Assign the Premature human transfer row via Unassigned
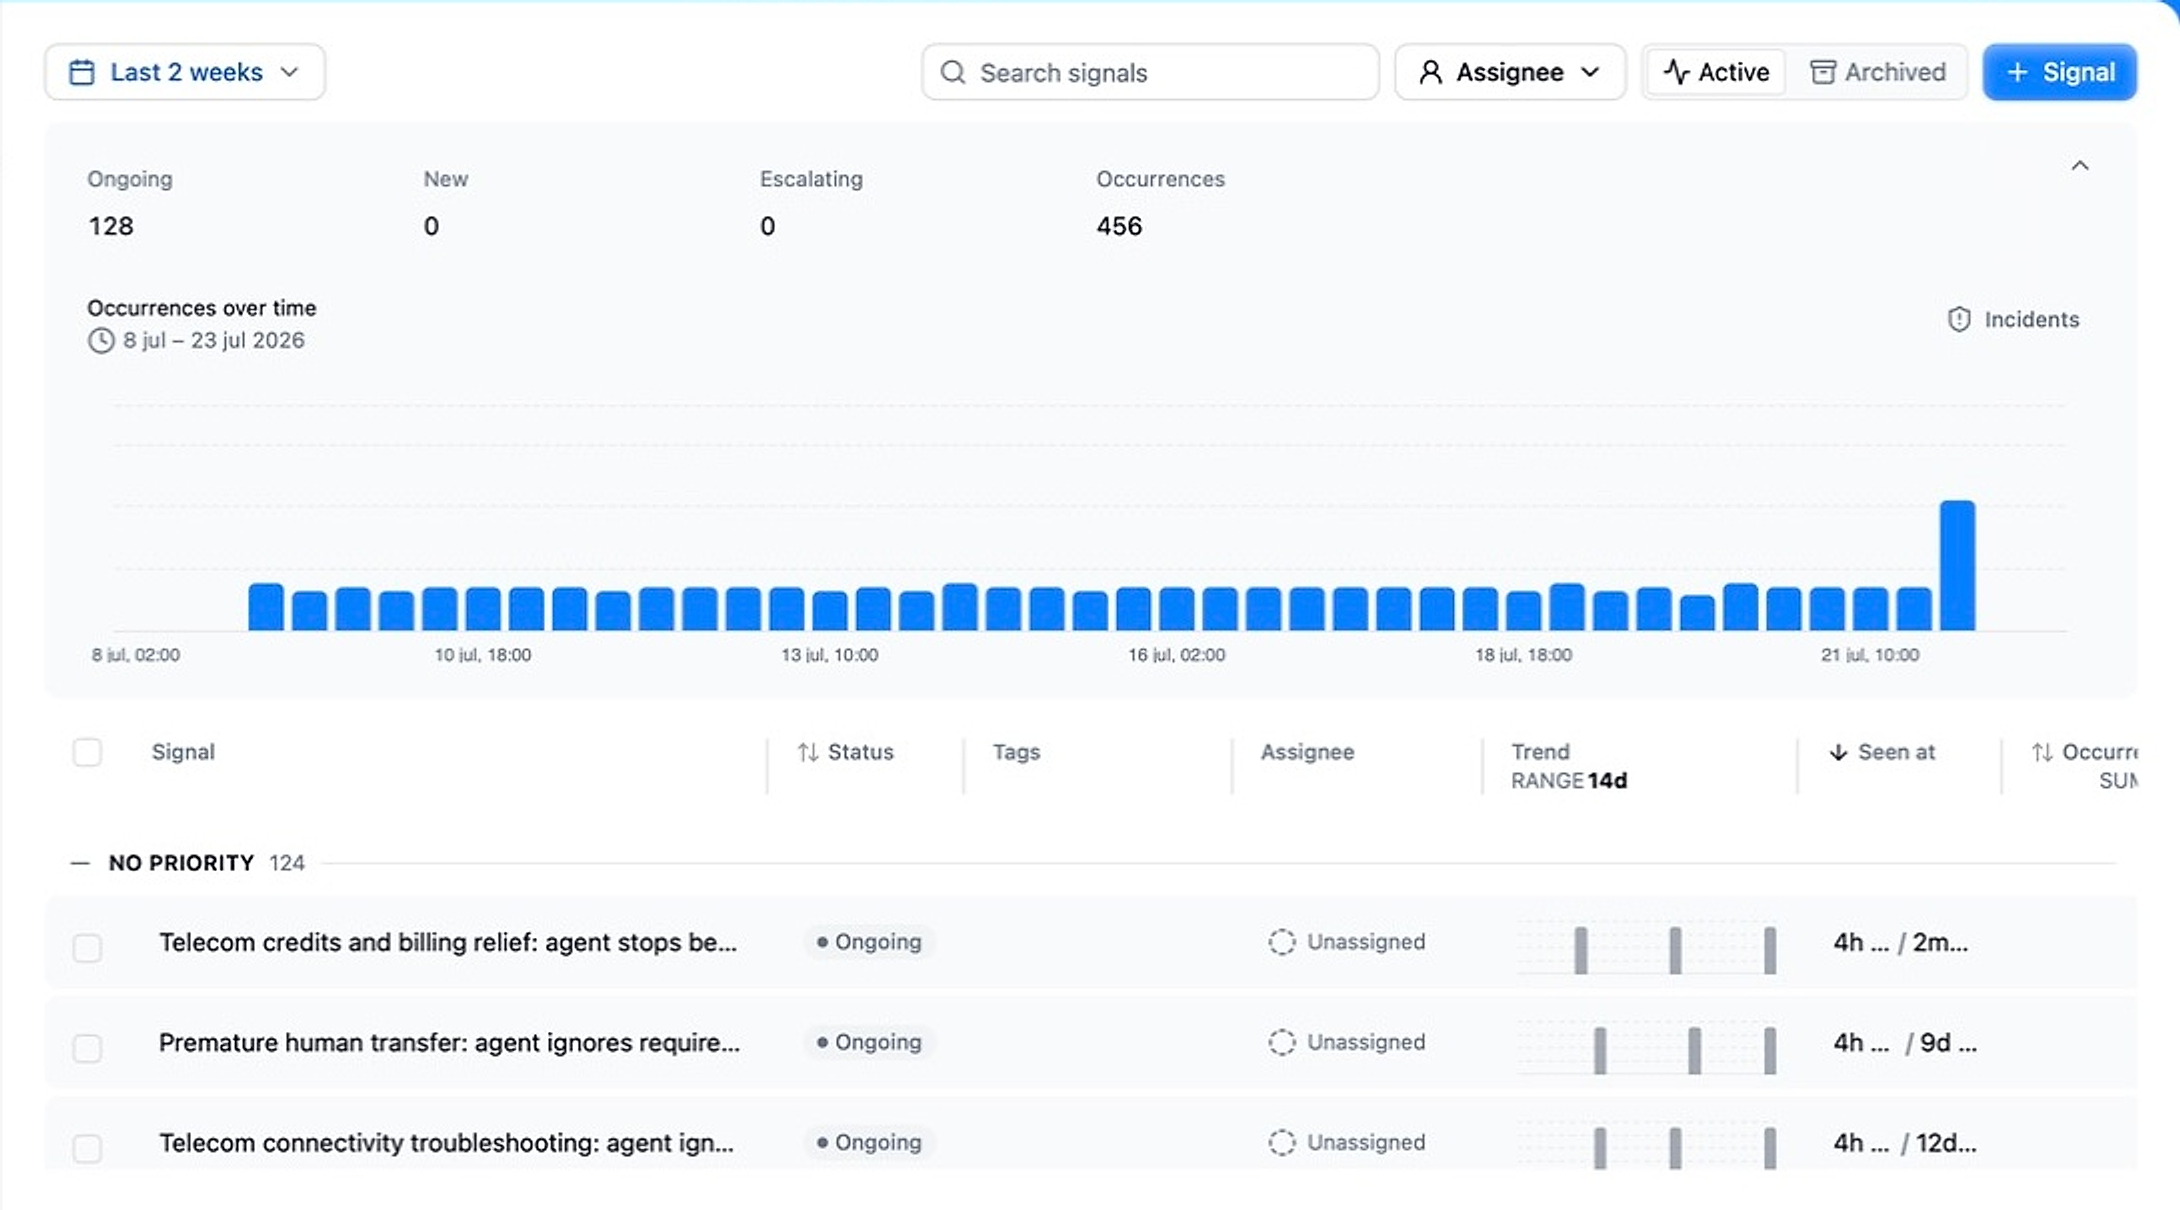The height and width of the screenshot is (1210, 2180). click(x=1347, y=1042)
